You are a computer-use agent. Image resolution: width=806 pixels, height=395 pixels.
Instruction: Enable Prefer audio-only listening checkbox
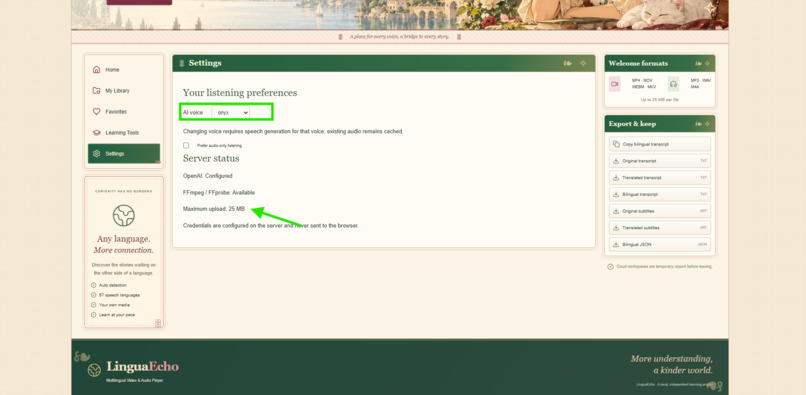(x=186, y=146)
